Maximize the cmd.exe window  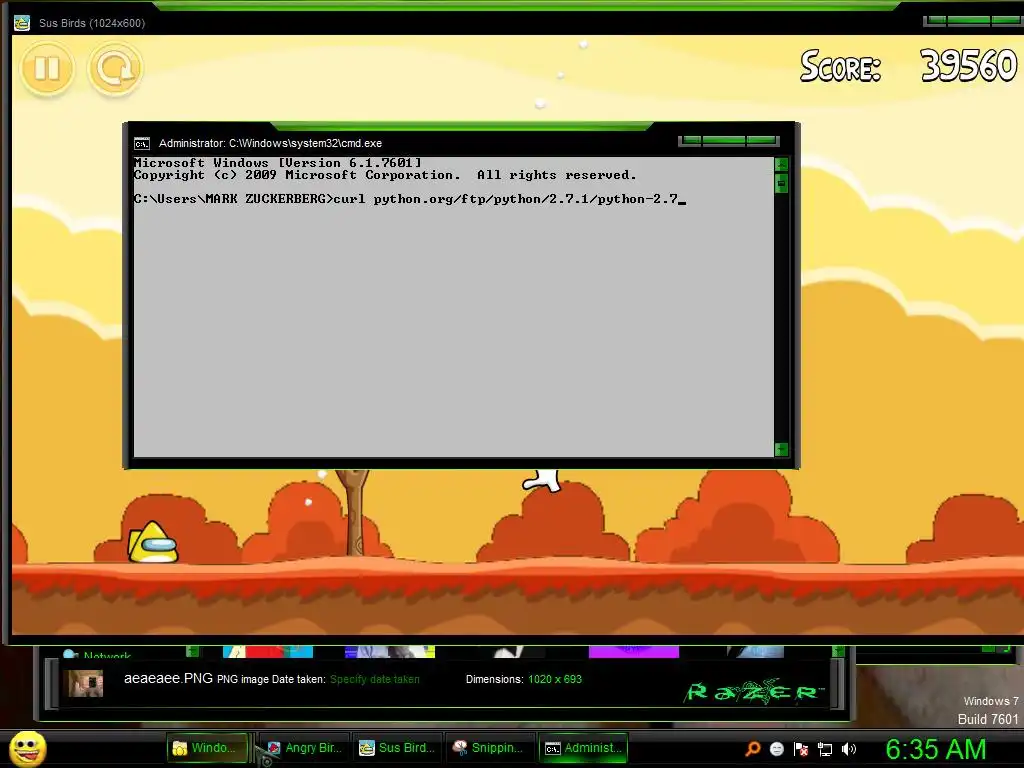click(x=724, y=140)
